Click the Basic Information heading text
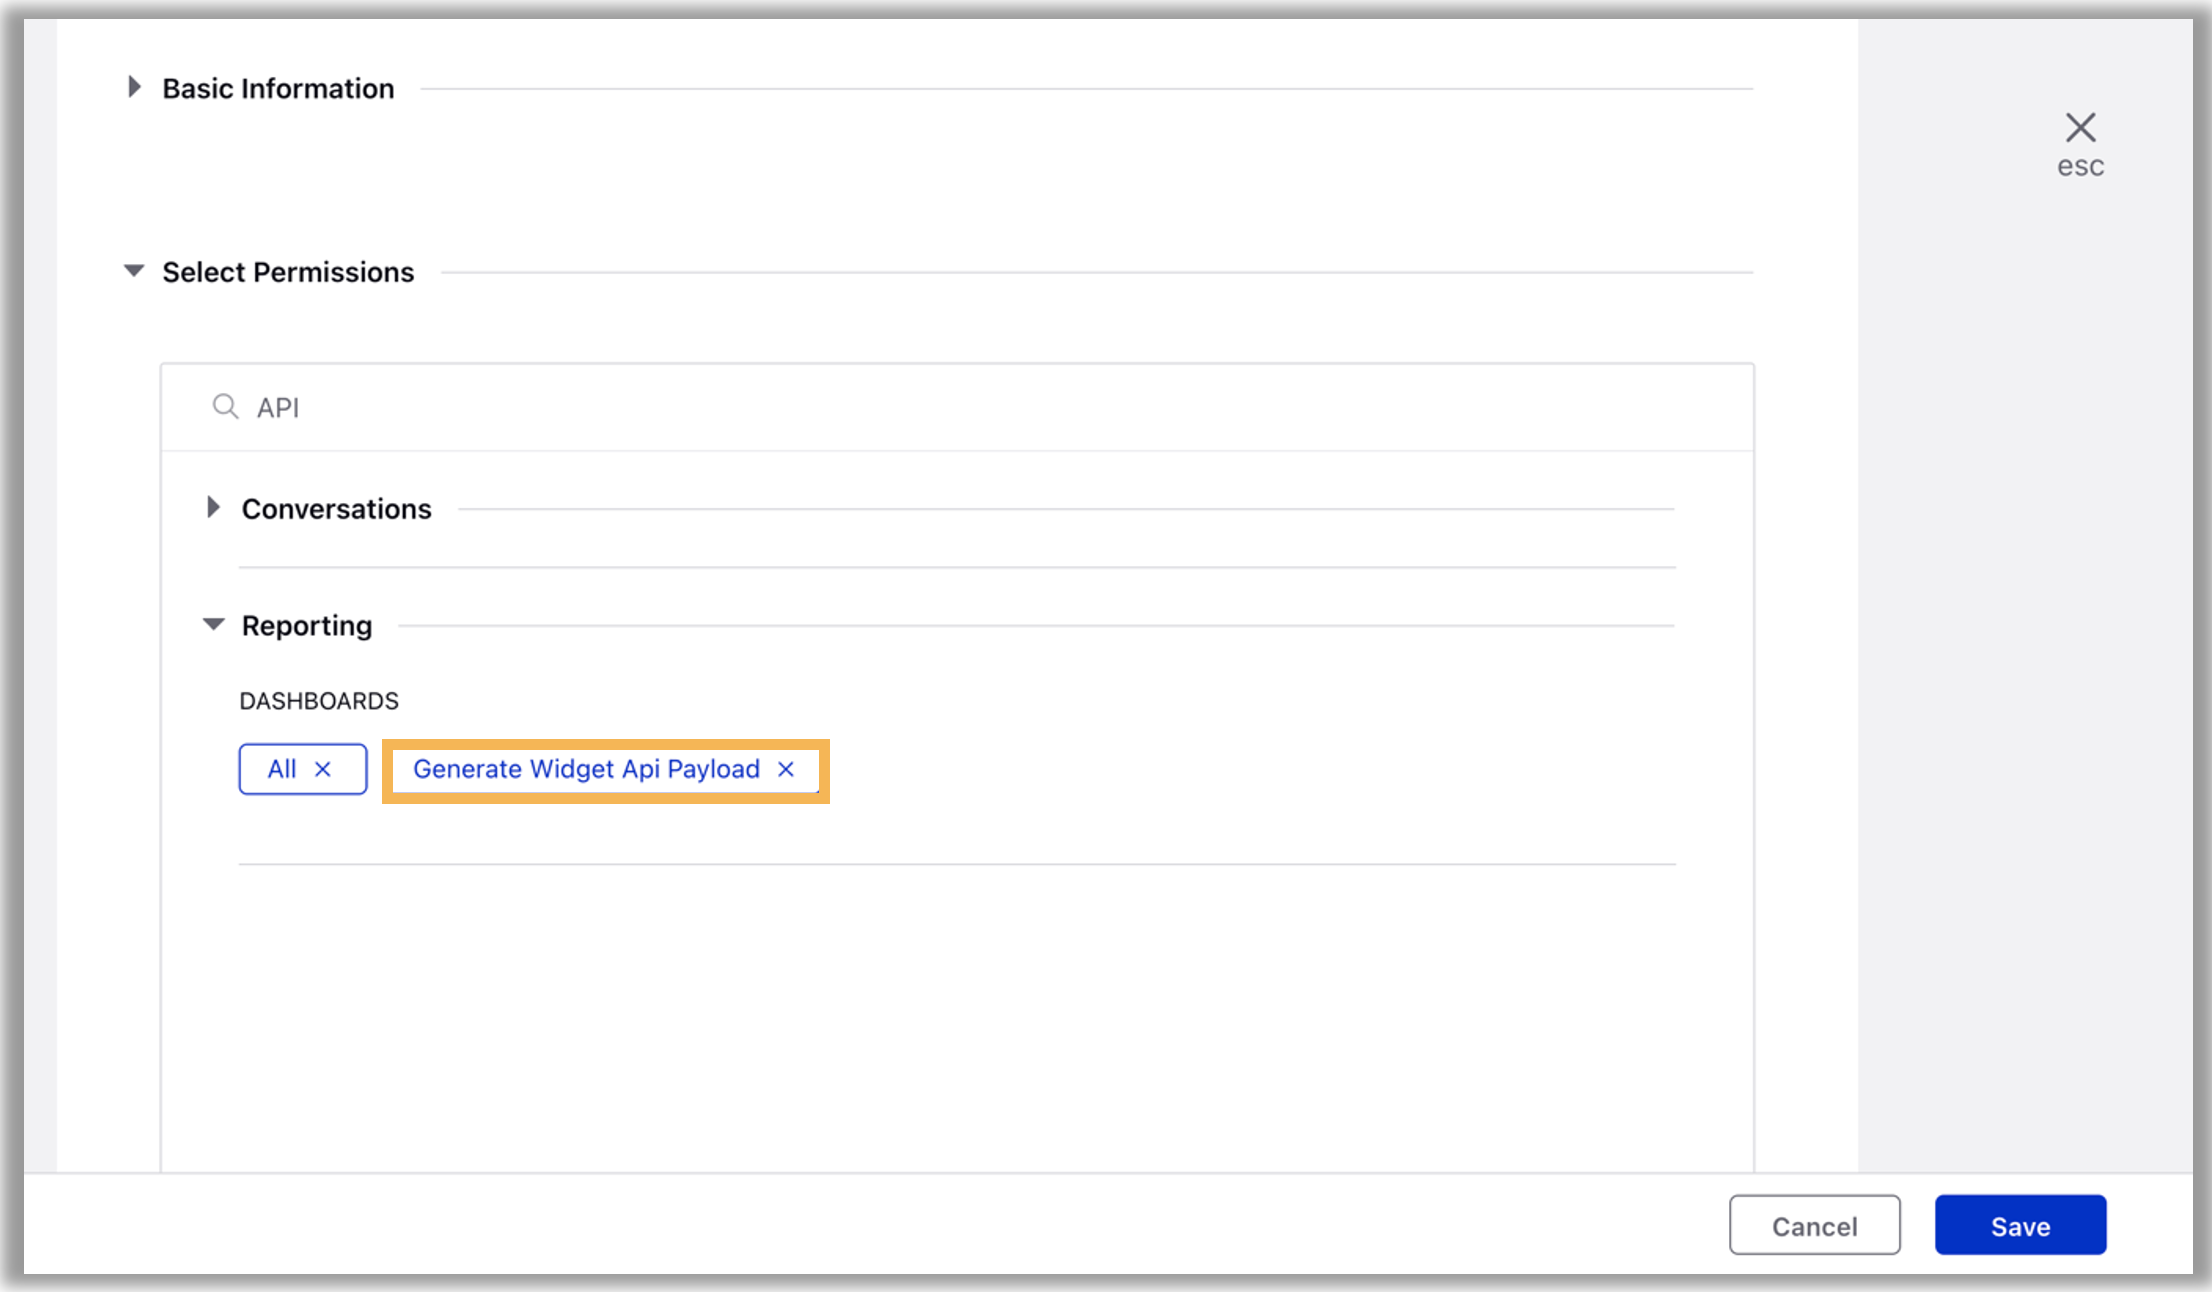This screenshot has height=1292, width=2212. (x=278, y=89)
